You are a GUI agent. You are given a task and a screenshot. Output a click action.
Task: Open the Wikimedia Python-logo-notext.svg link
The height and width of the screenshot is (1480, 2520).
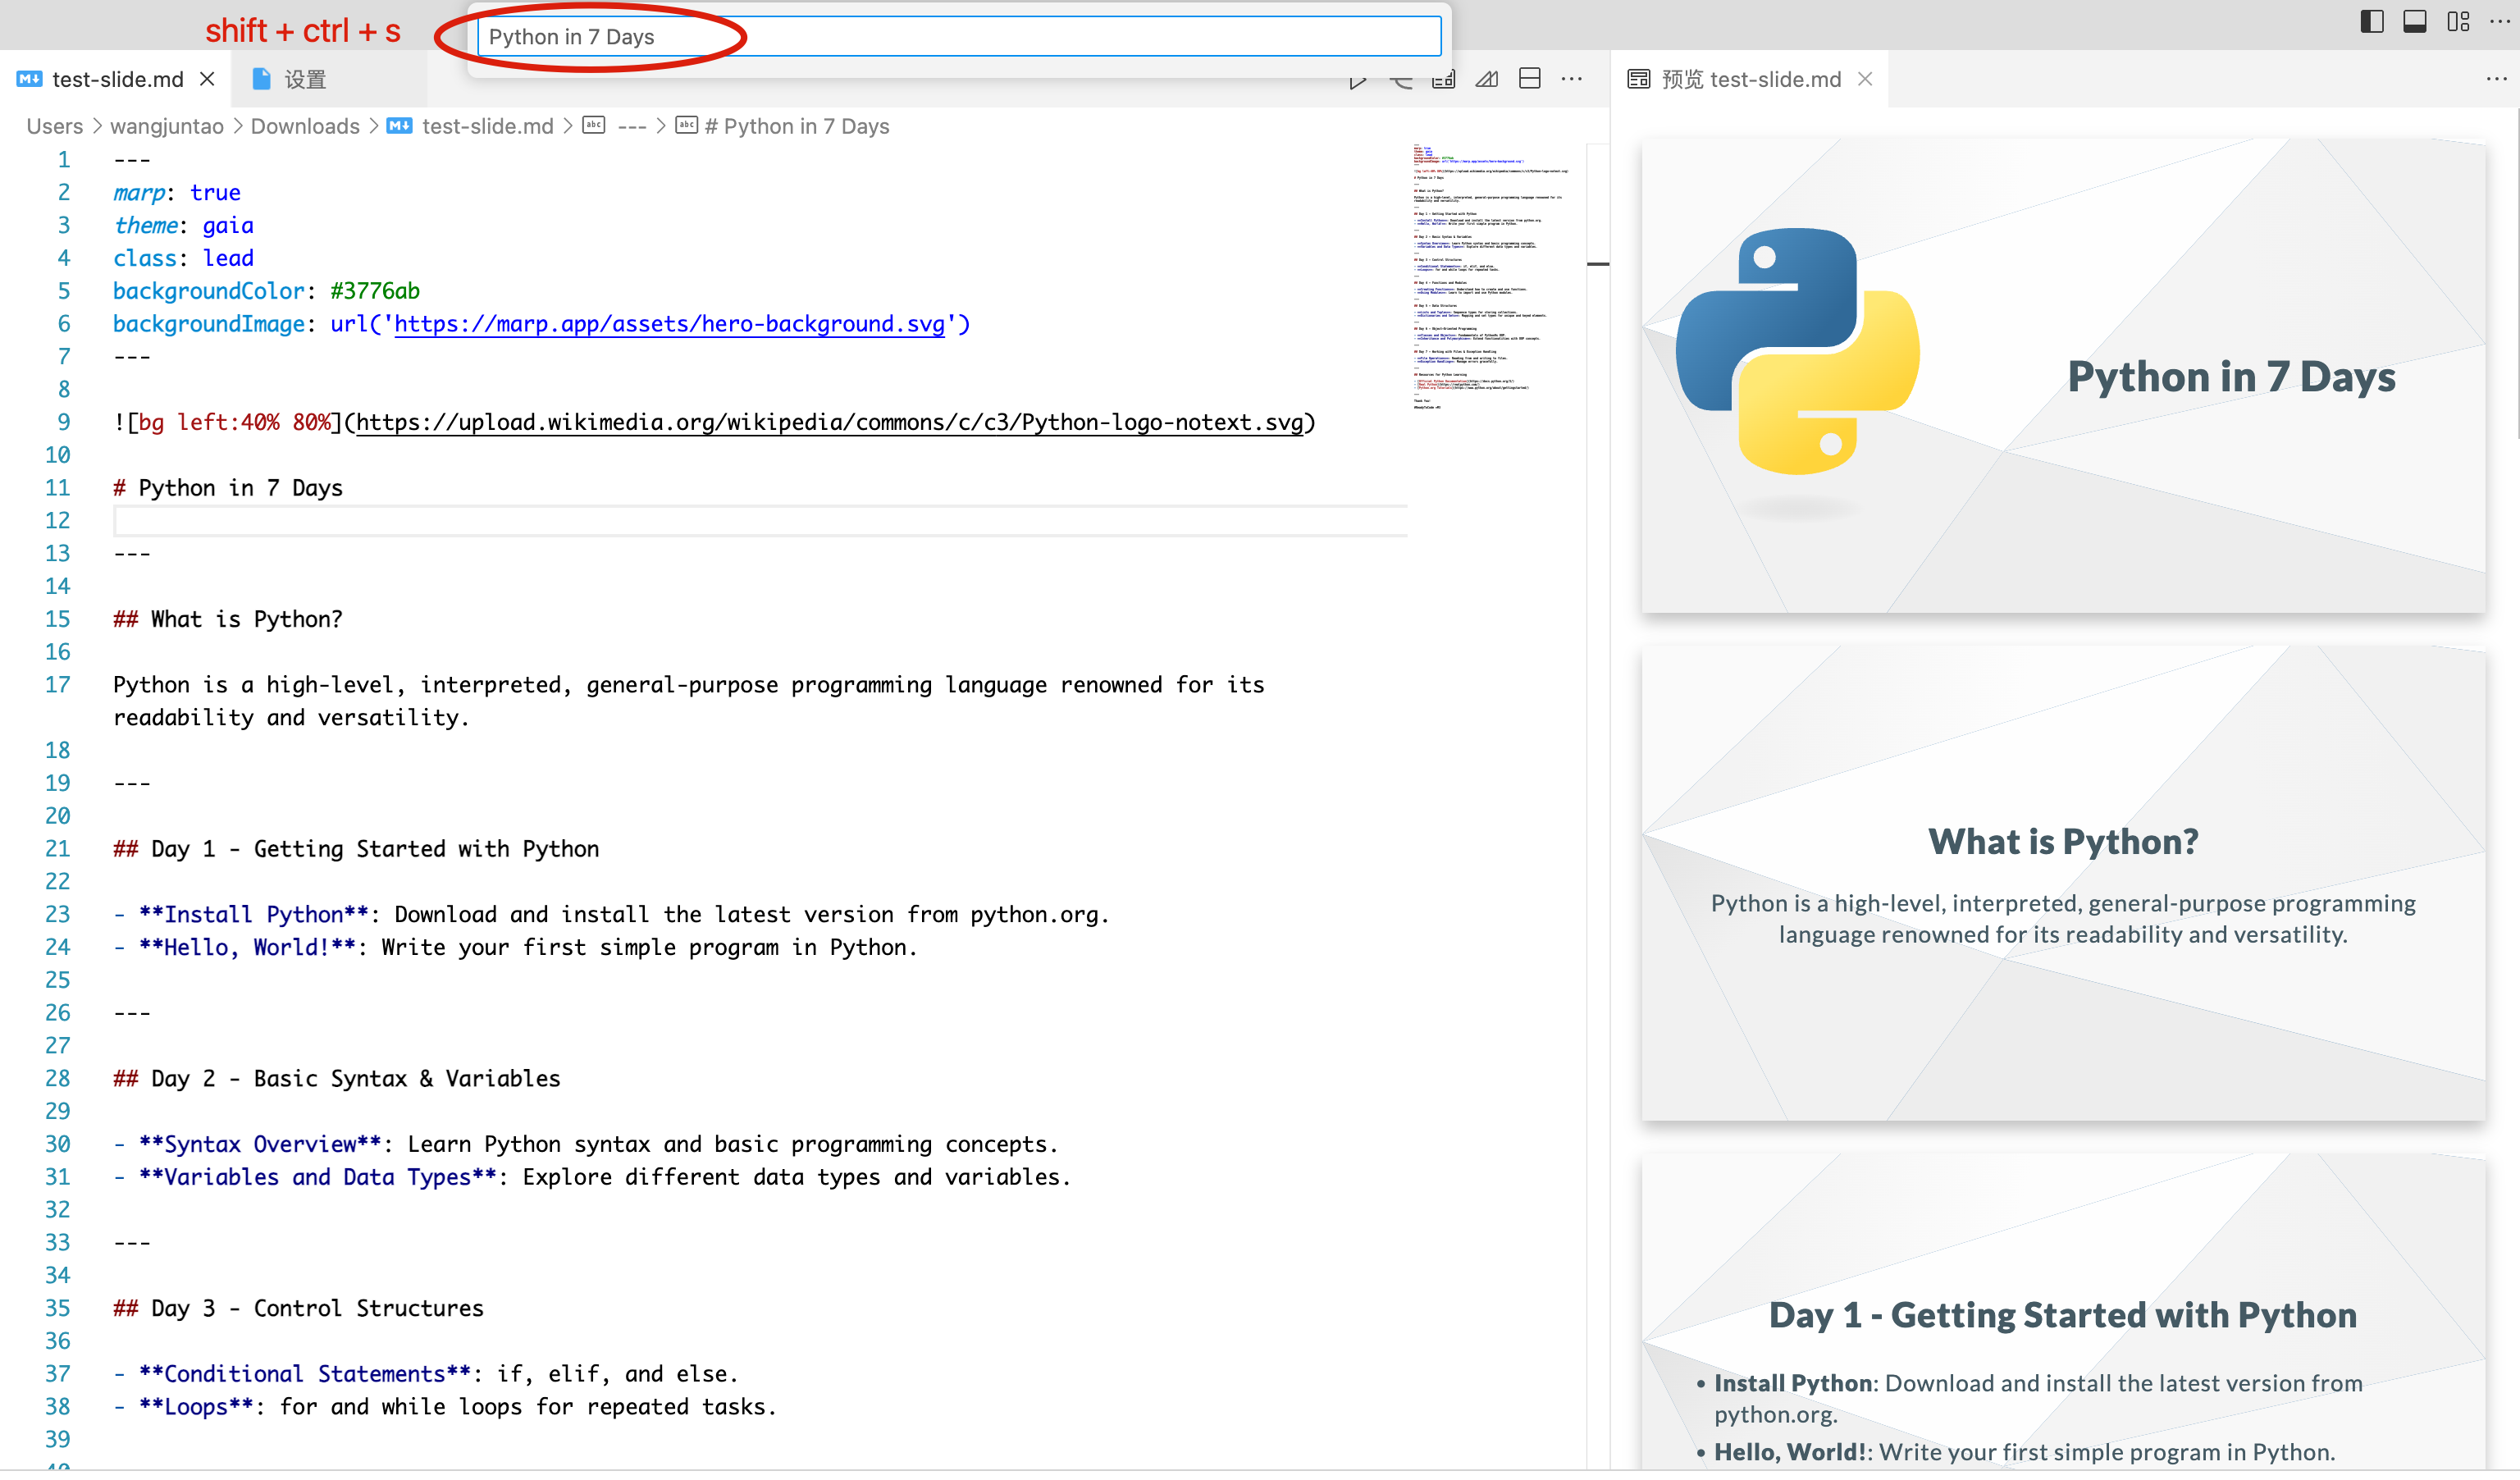[829, 422]
